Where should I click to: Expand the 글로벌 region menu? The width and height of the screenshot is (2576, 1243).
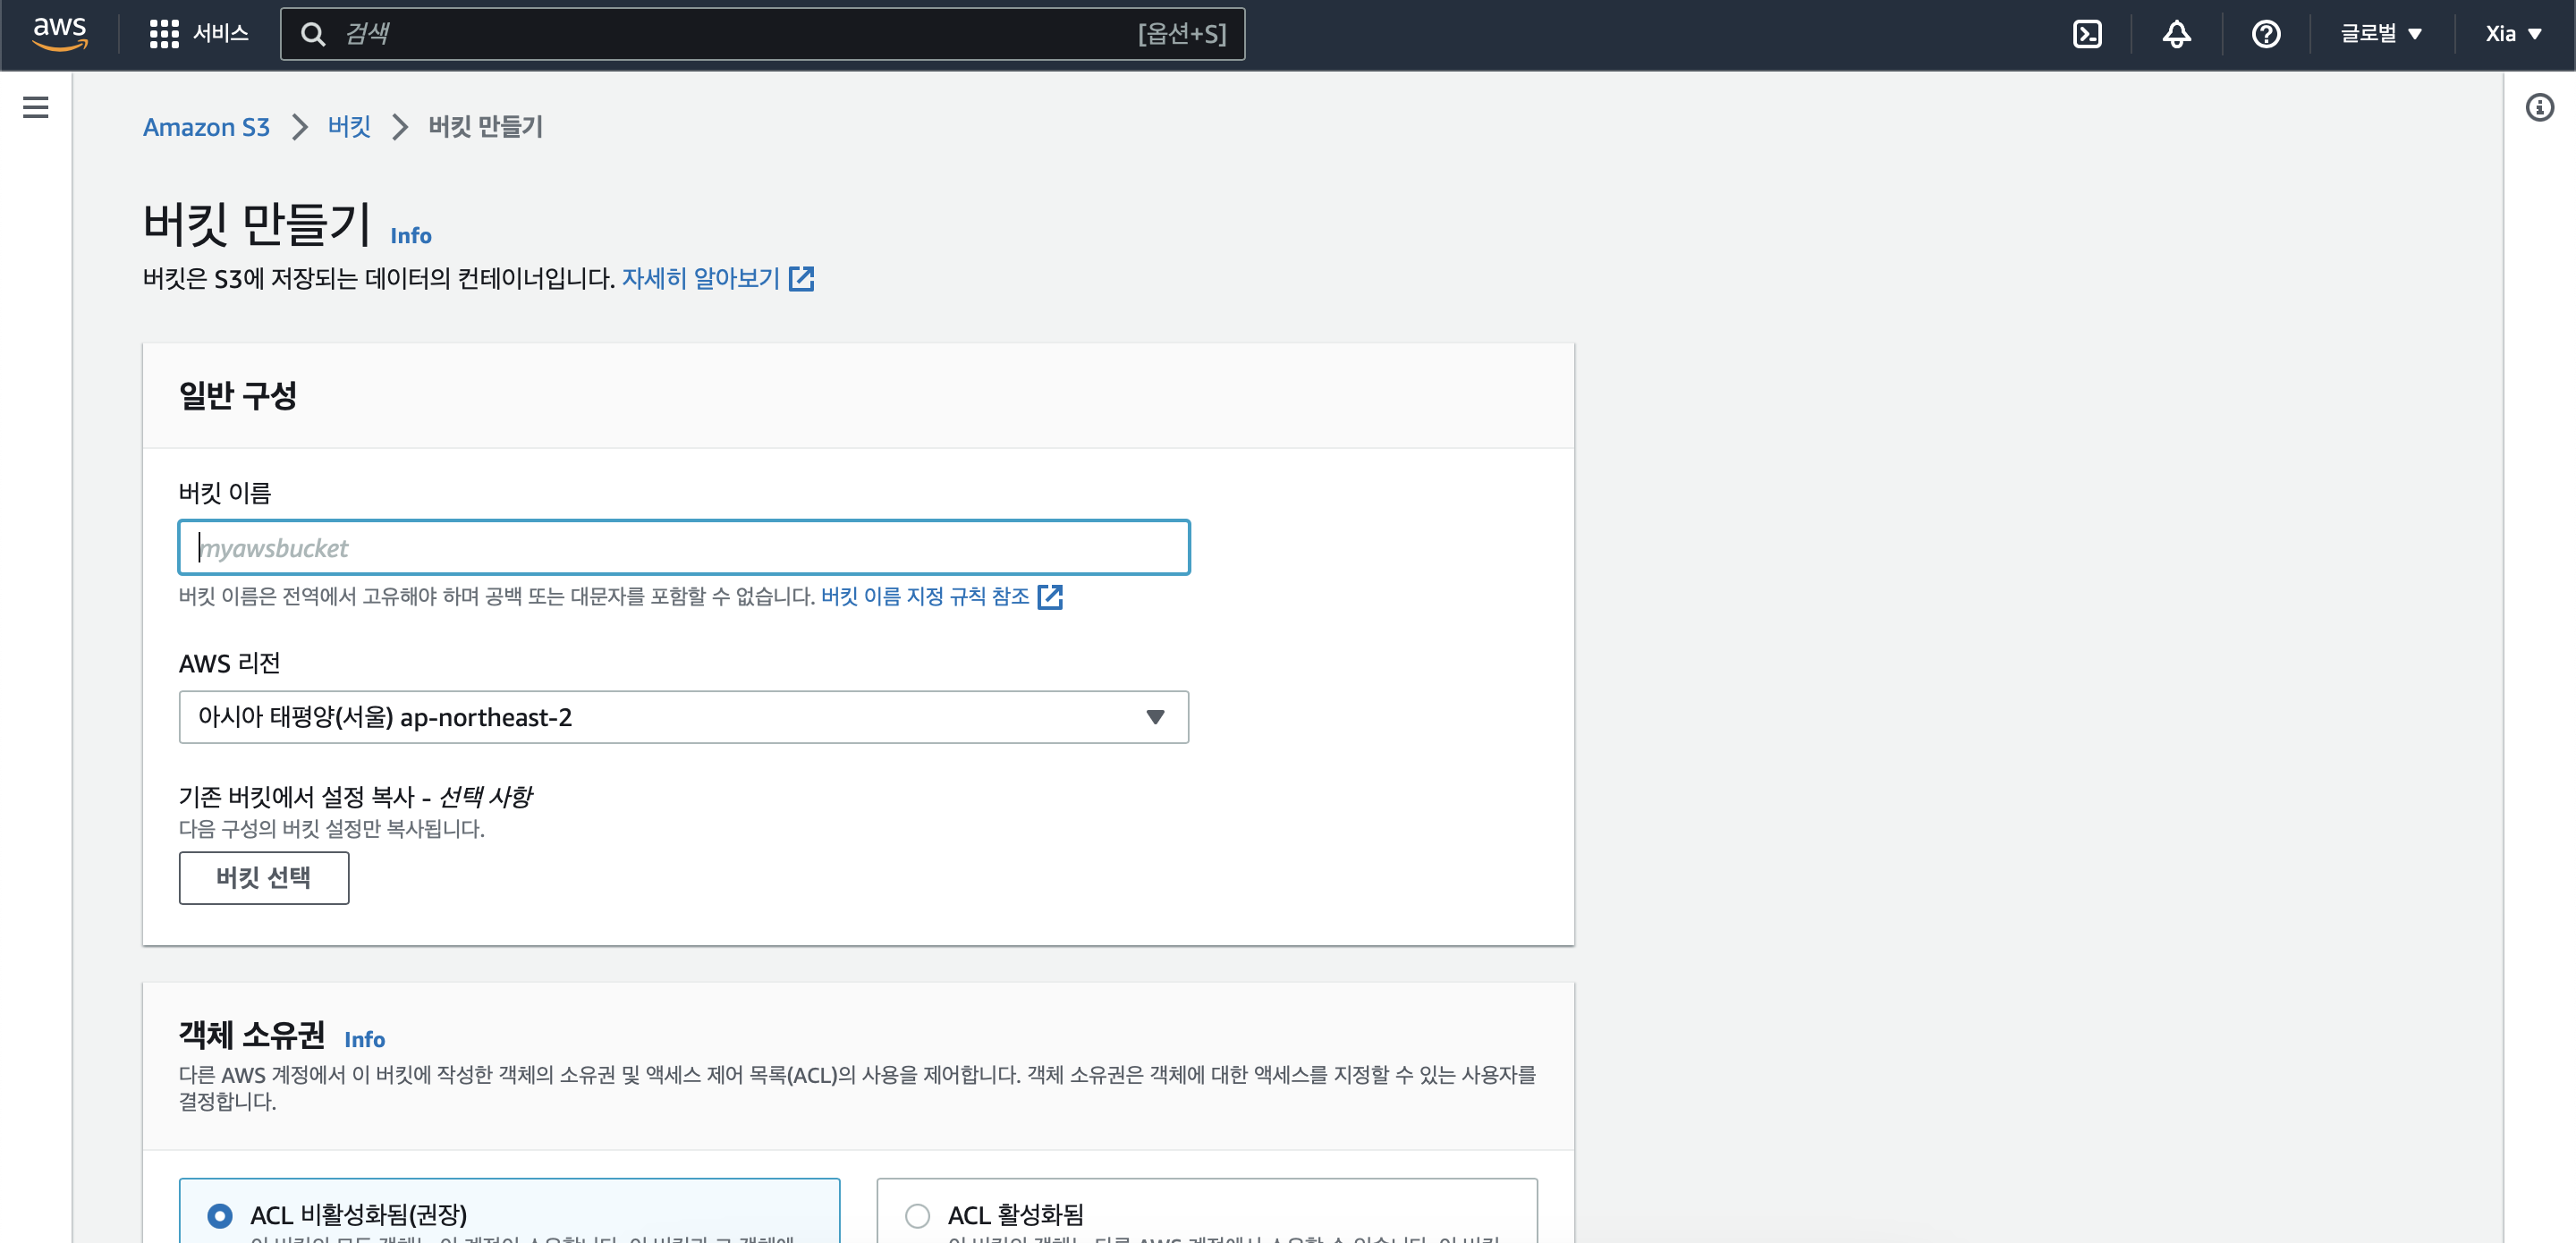point(2380,34)
